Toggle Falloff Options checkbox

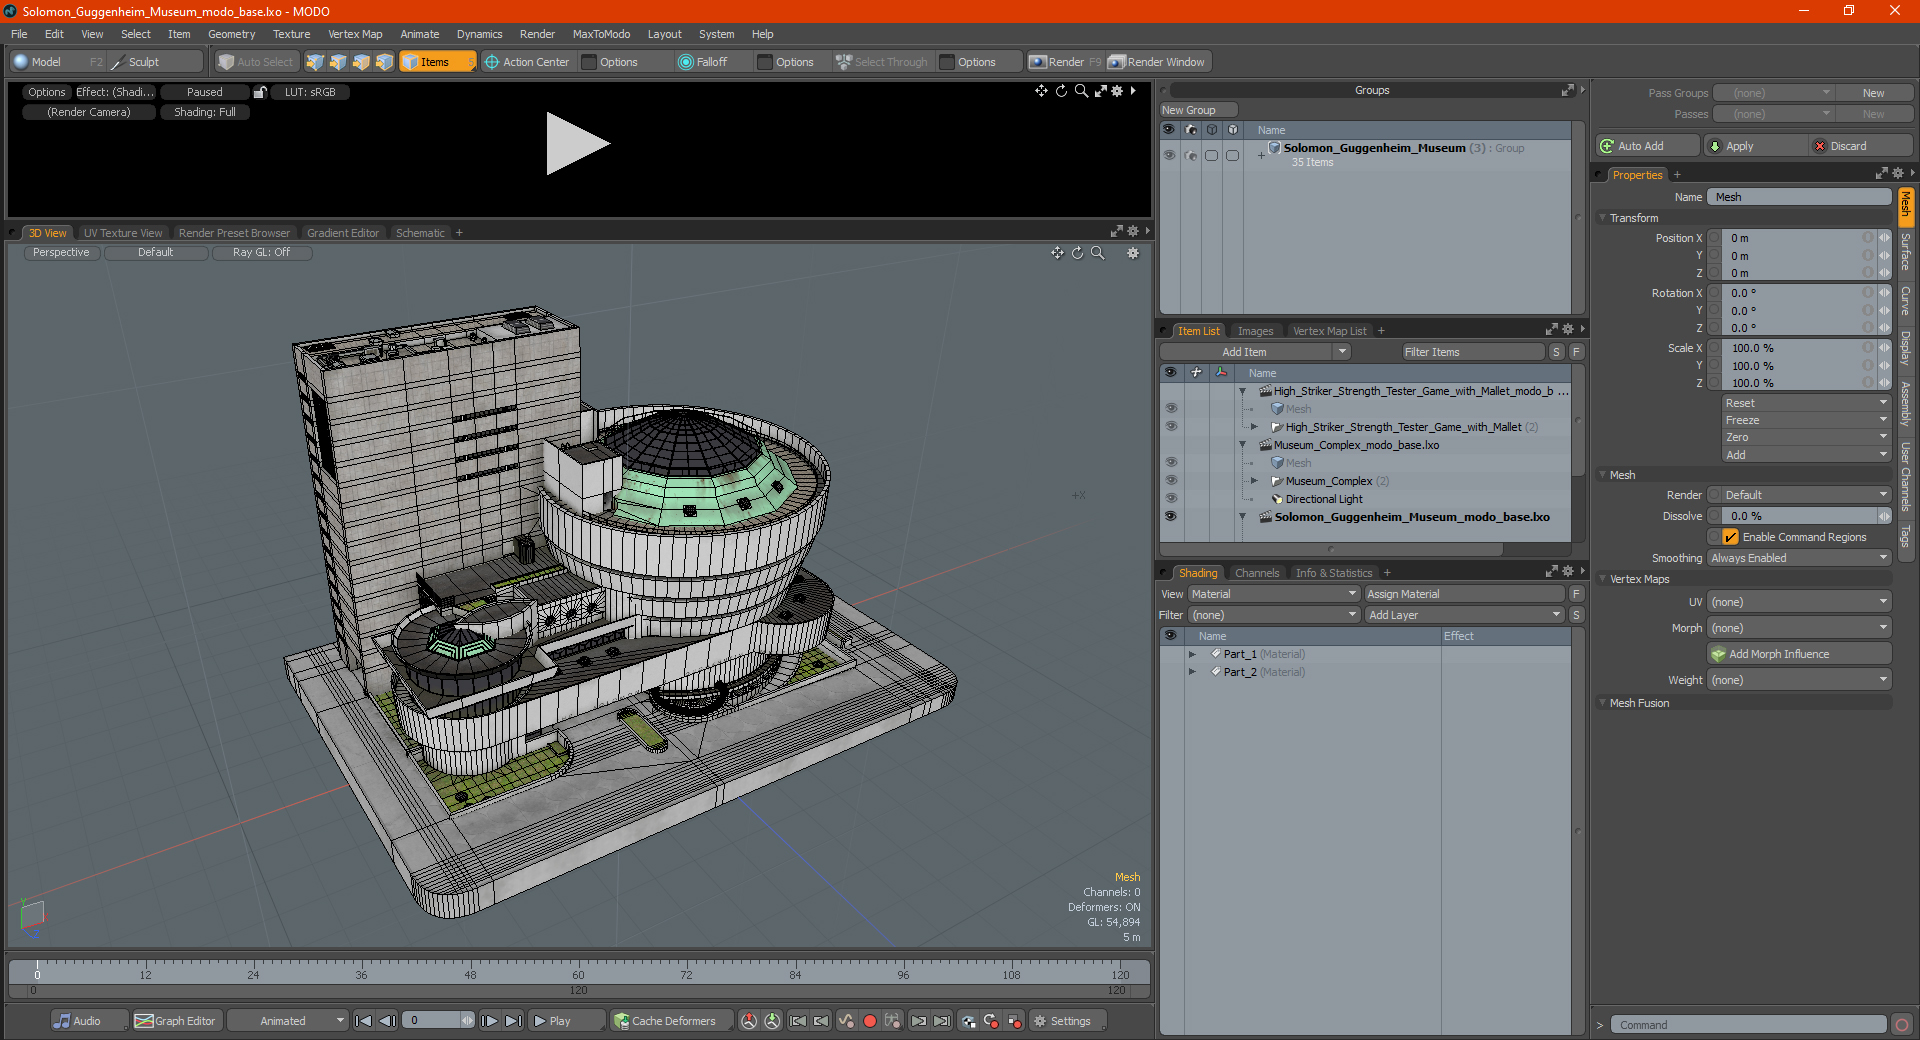pyautogui.click(x=765, y=62)
